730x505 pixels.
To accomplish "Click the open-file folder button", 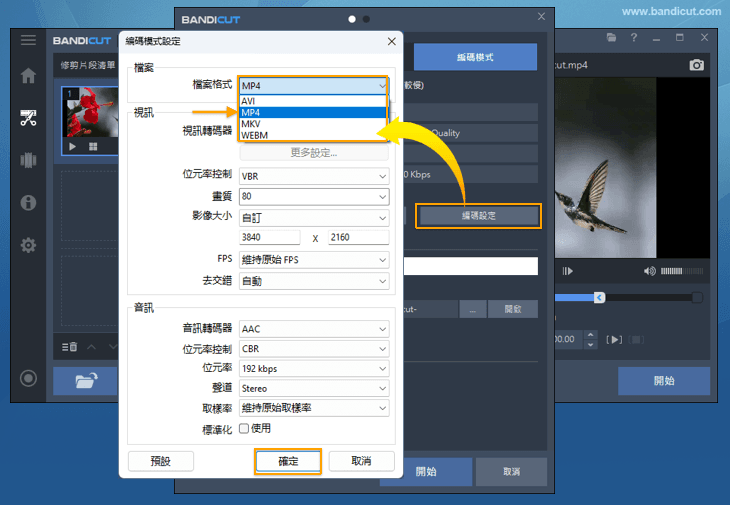I will pos(84,381).
